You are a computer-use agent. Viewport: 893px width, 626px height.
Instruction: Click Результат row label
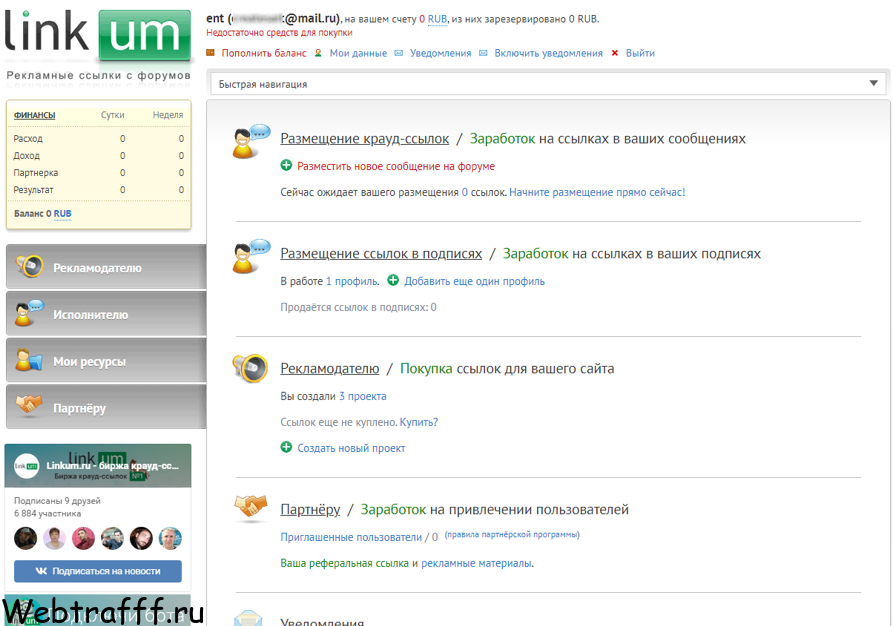coord(34,190)
